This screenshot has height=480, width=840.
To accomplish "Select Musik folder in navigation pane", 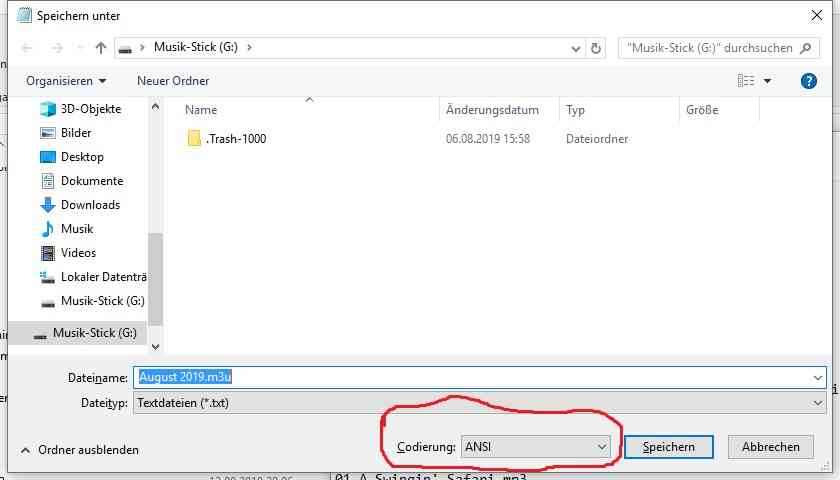I will click(76, 229).
